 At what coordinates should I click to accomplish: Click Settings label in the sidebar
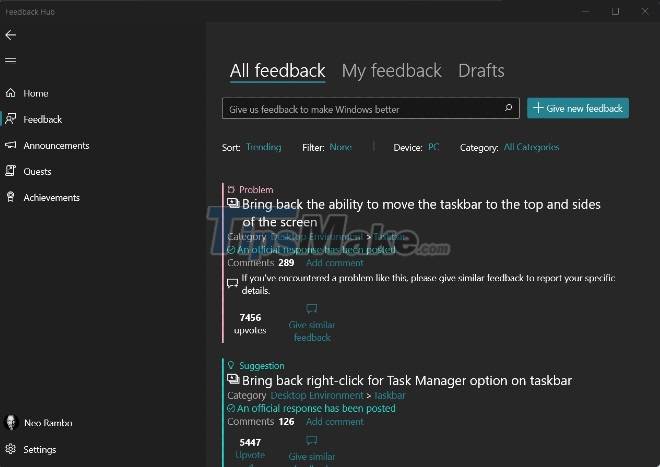pyautogui.click(x=40, y=450)
